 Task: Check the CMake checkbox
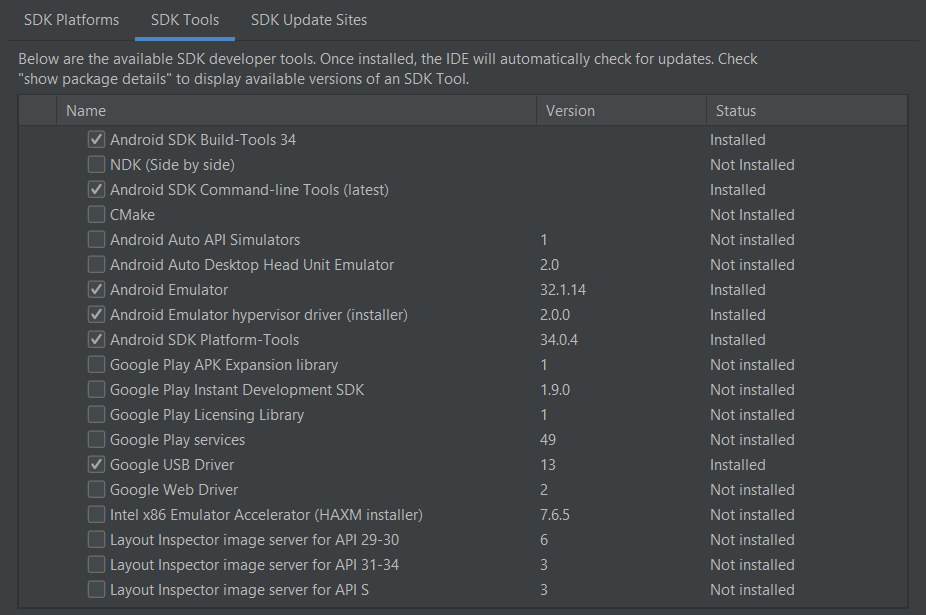(x=96, y=214)
